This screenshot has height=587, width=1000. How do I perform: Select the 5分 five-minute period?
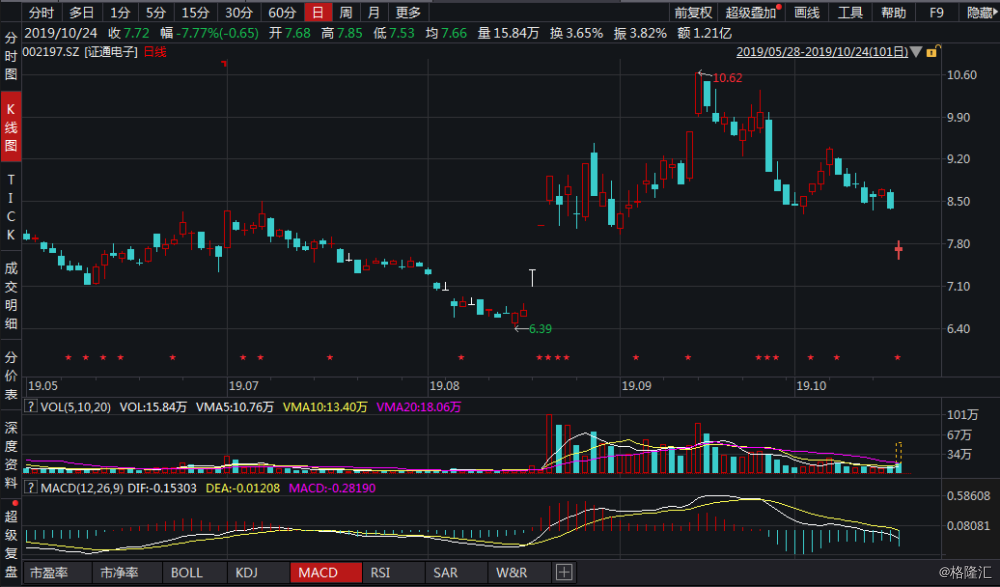[x=156, y=12]
